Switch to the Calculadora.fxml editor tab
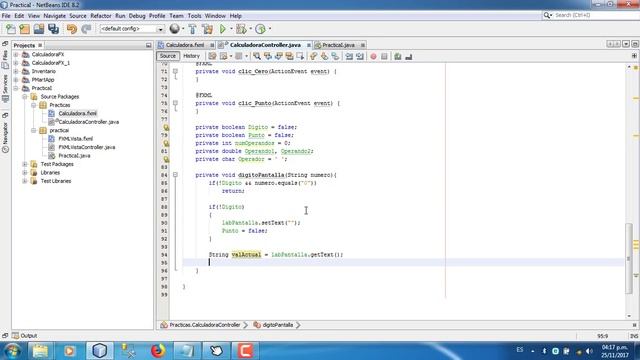The width and height of the screenshot is (640, 360). [185, 45]
